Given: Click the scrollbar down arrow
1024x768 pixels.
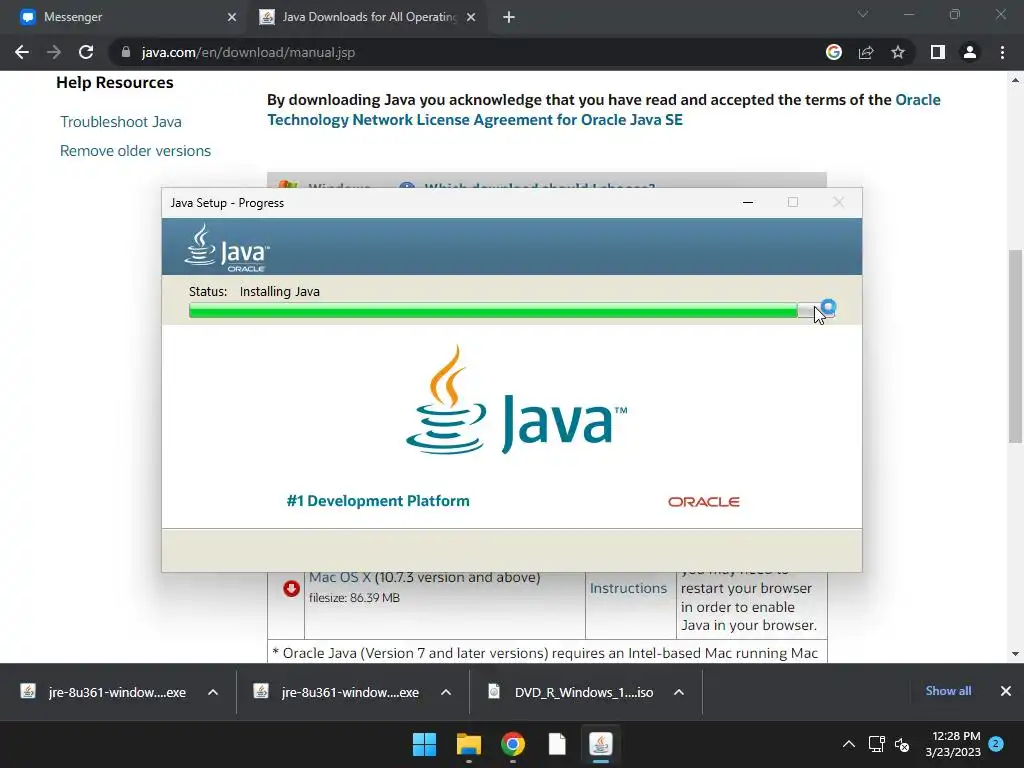Looking at the screenshot, I should (1016, 654).
